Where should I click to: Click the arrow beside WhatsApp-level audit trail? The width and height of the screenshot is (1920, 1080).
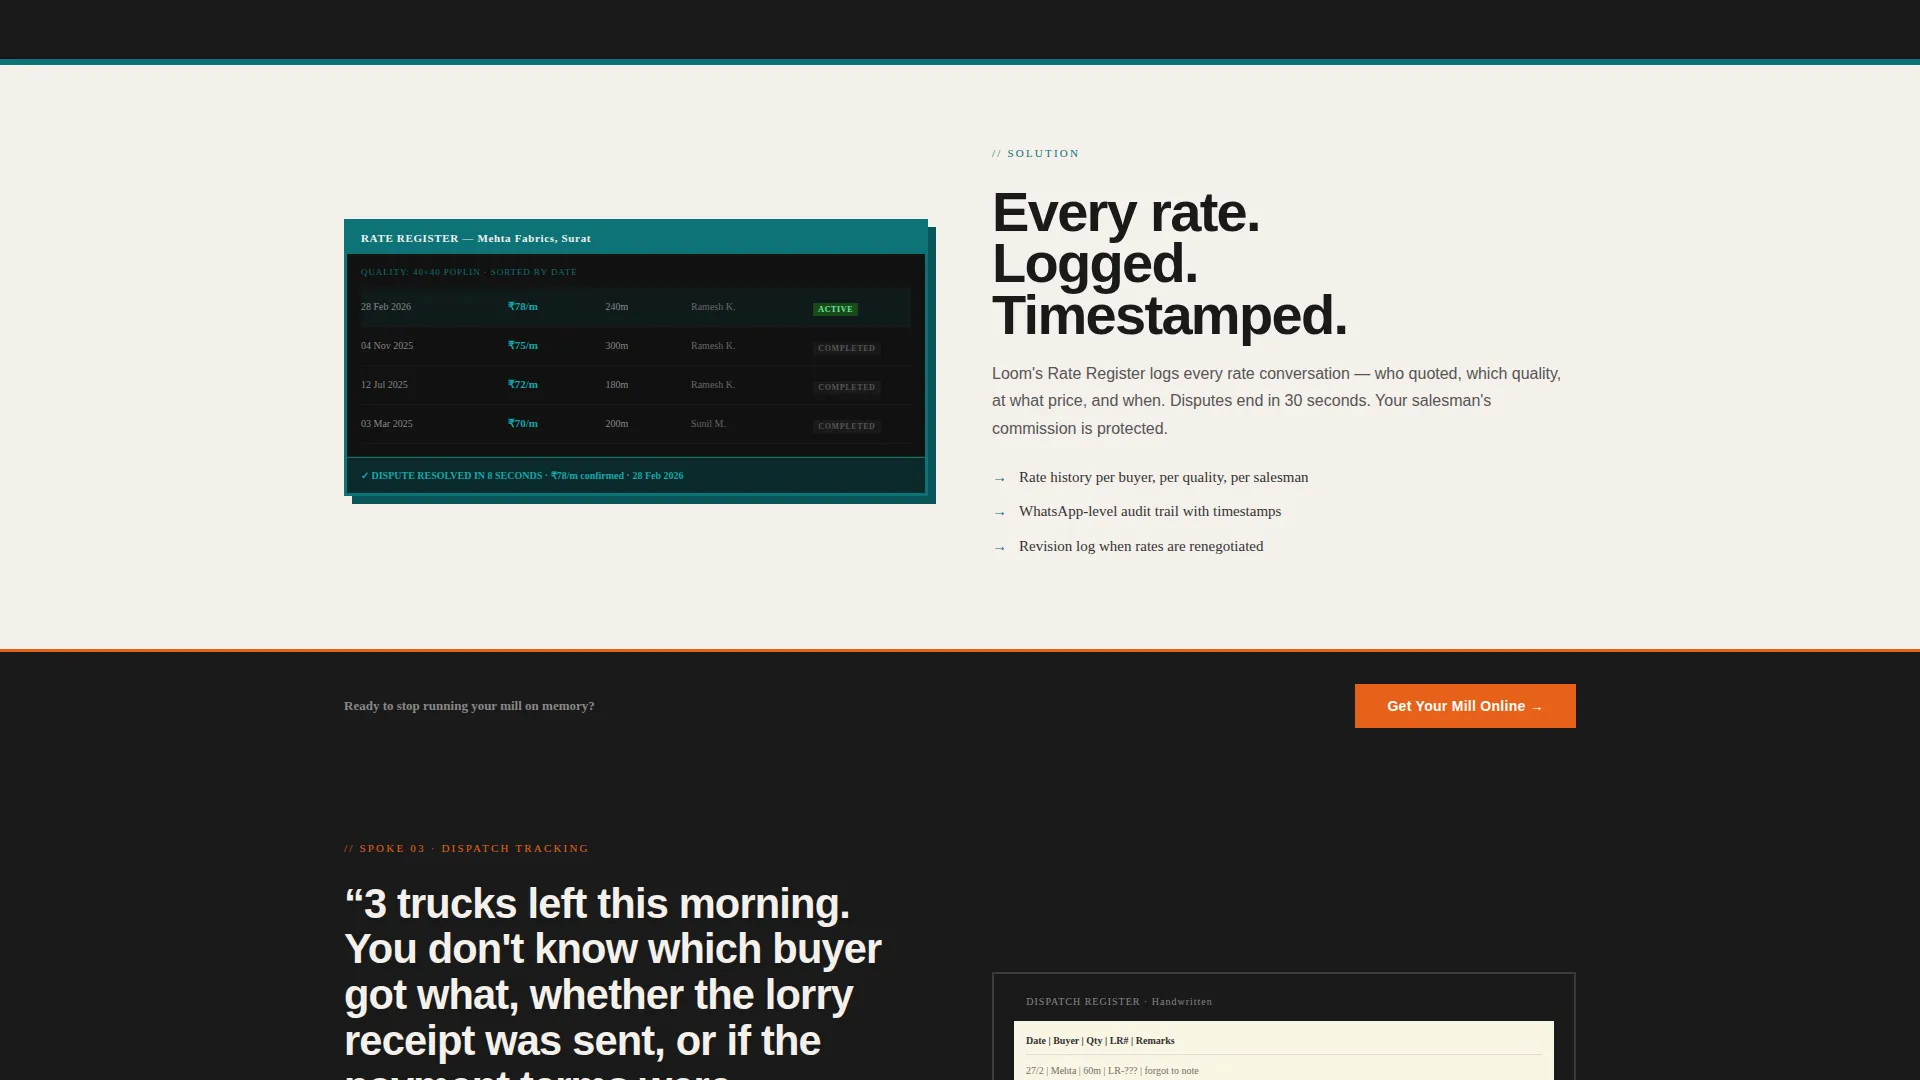pos(999,513)
